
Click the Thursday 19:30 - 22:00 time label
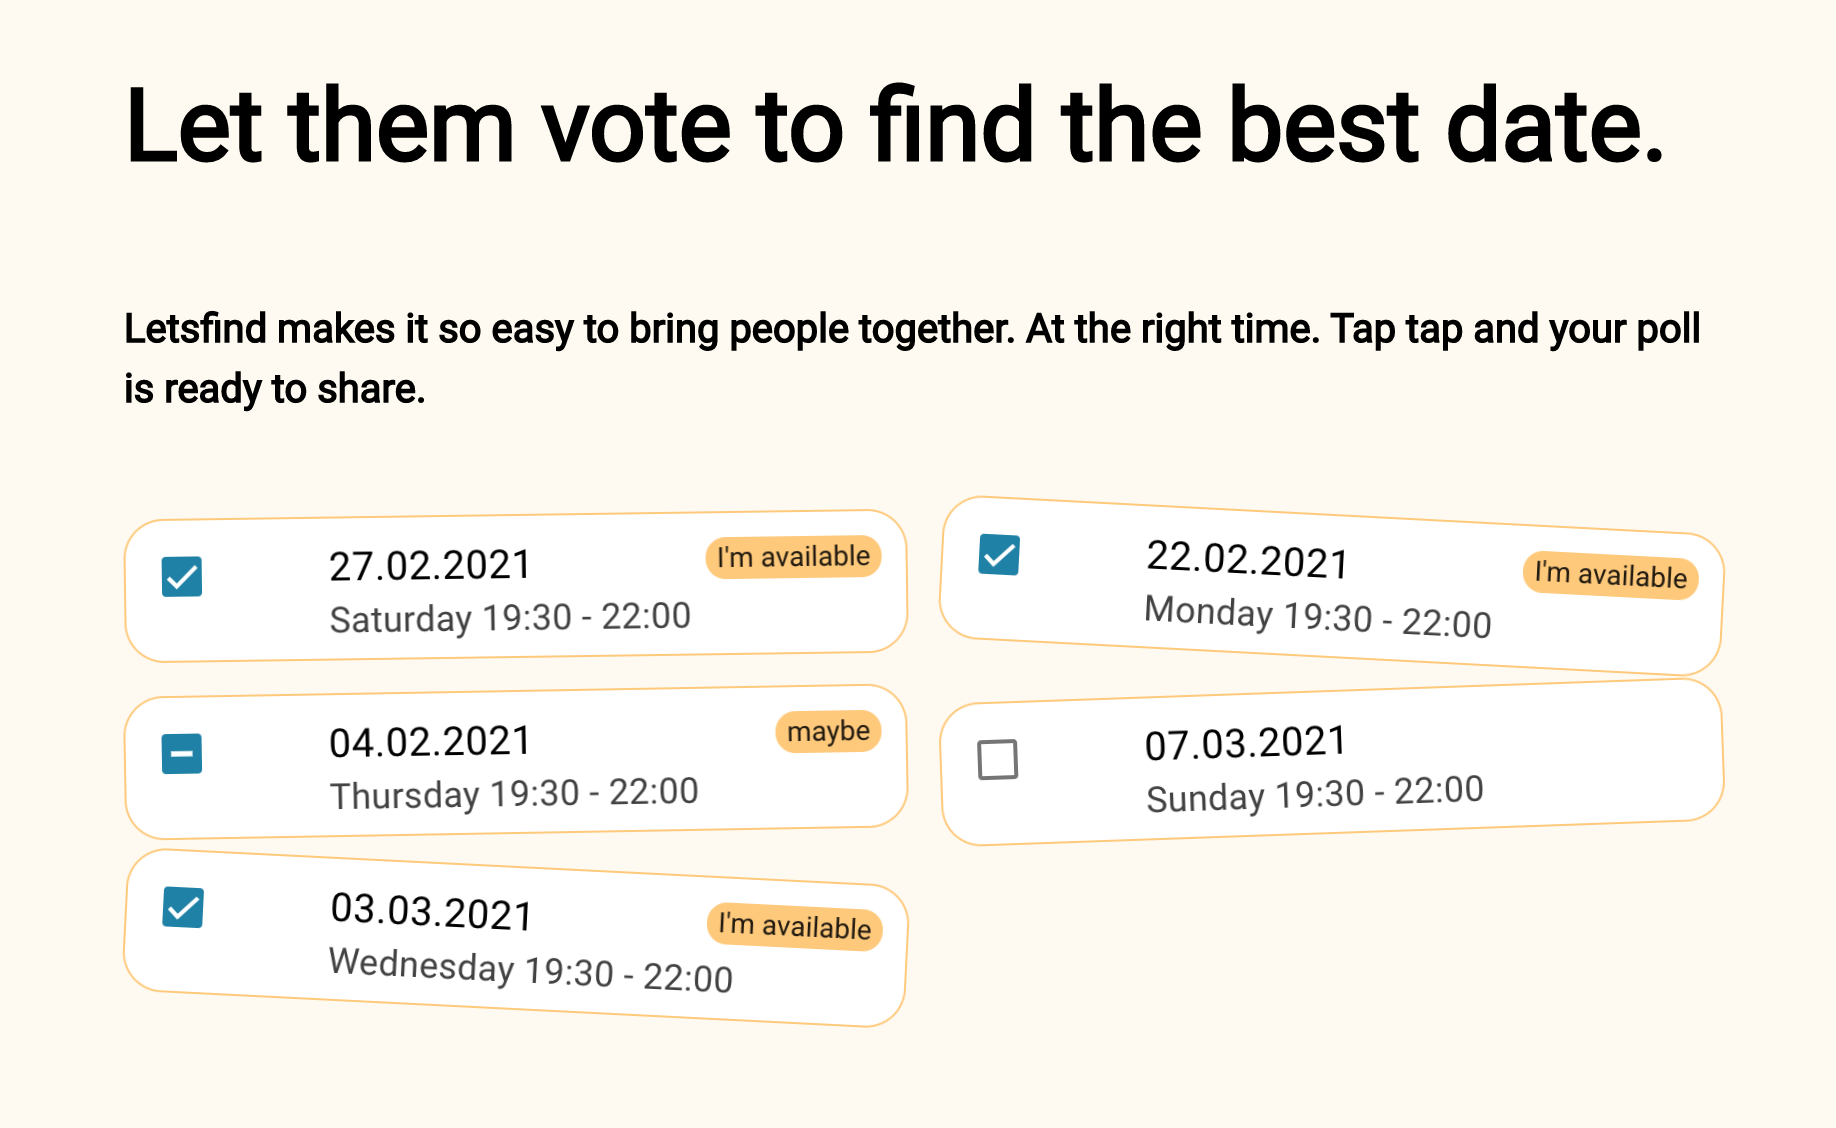514,794
